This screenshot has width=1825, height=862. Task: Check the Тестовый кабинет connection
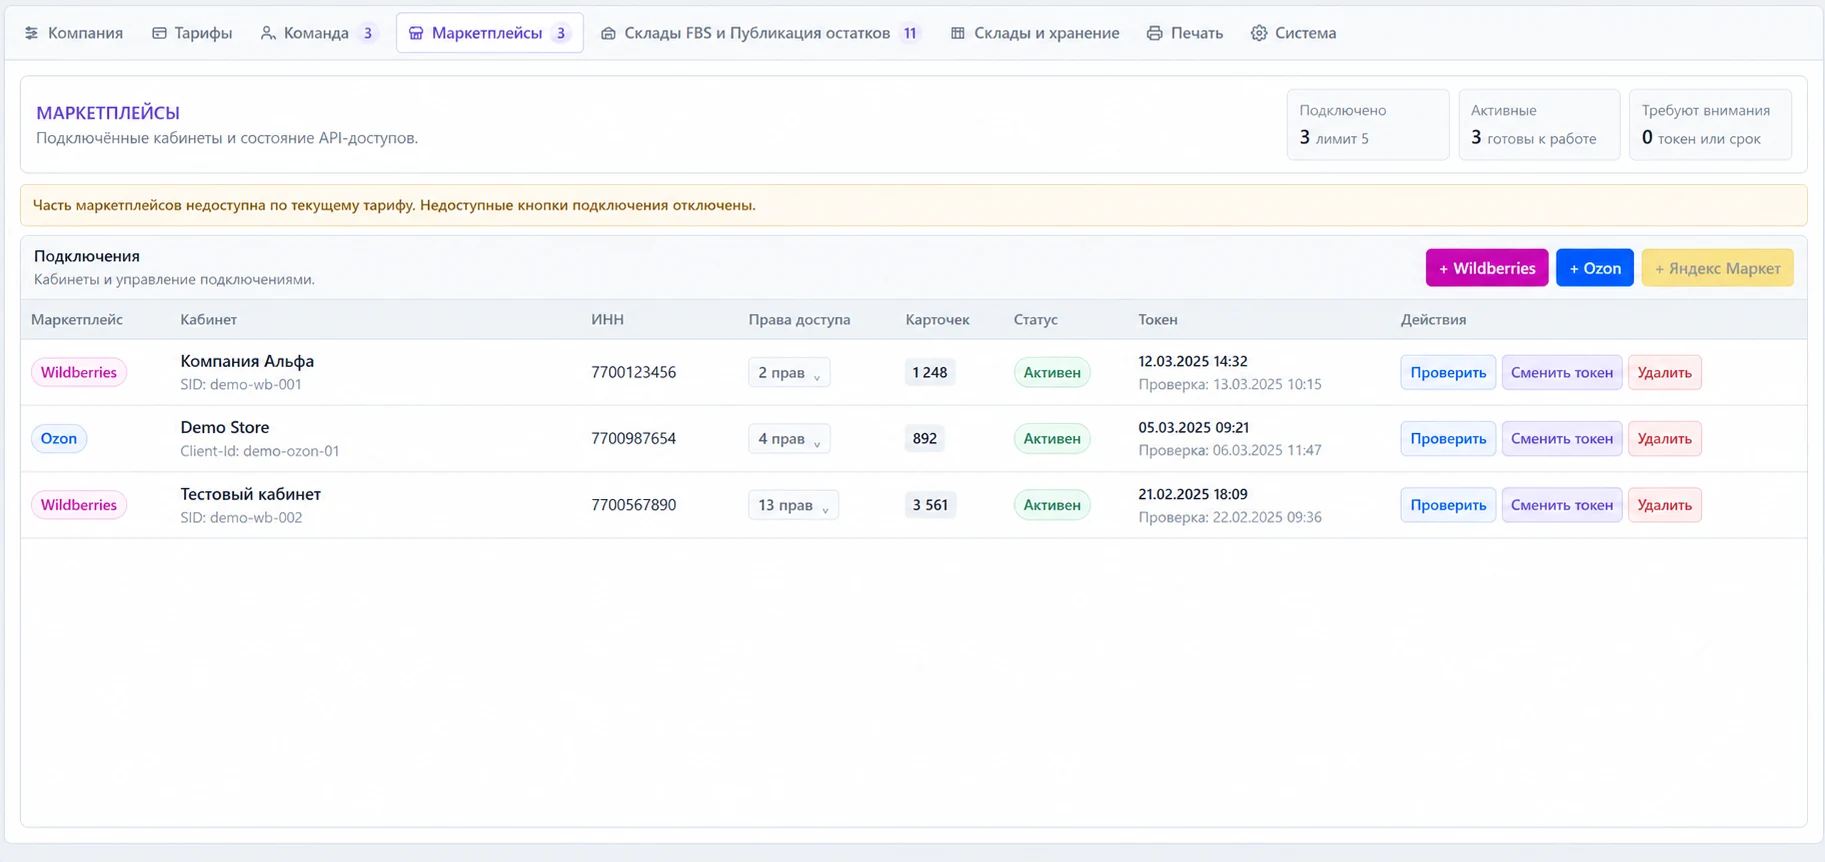pyautogui.click(x=1448, y=505)
